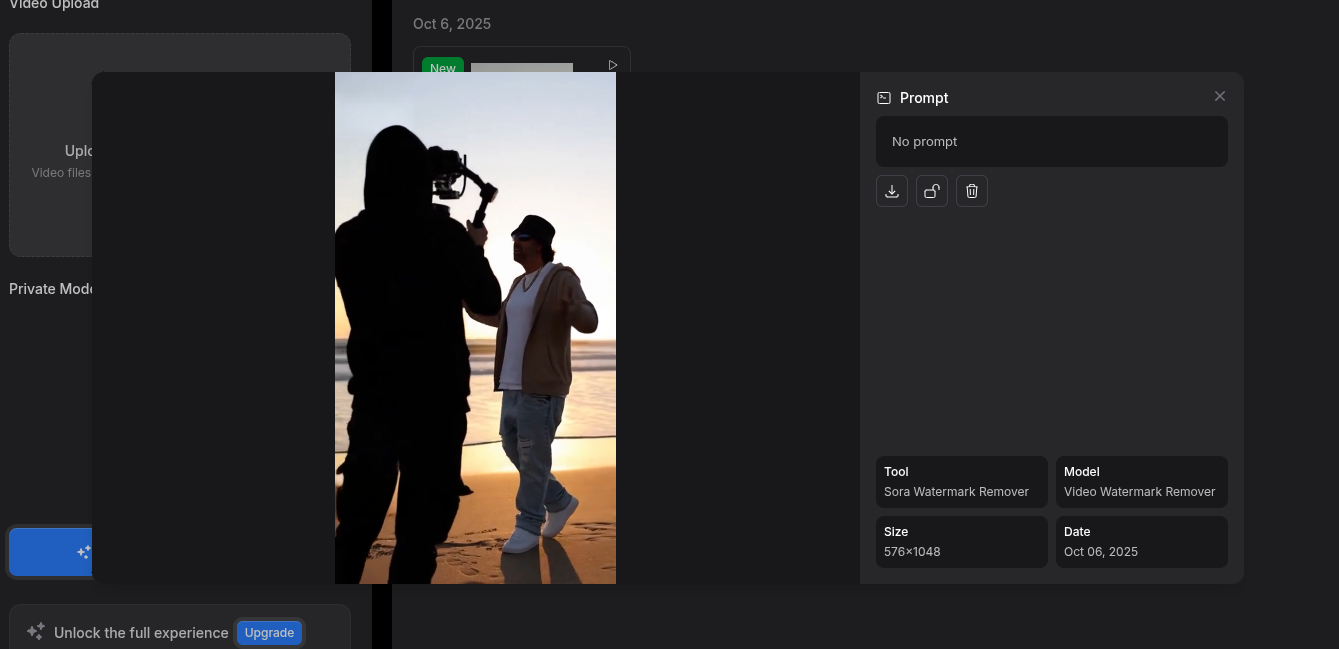Close the Prompt details panel
Image resolution: width=1339 pixels, height=649 pixels.
pyautogui.click(x=1219, y=96)
